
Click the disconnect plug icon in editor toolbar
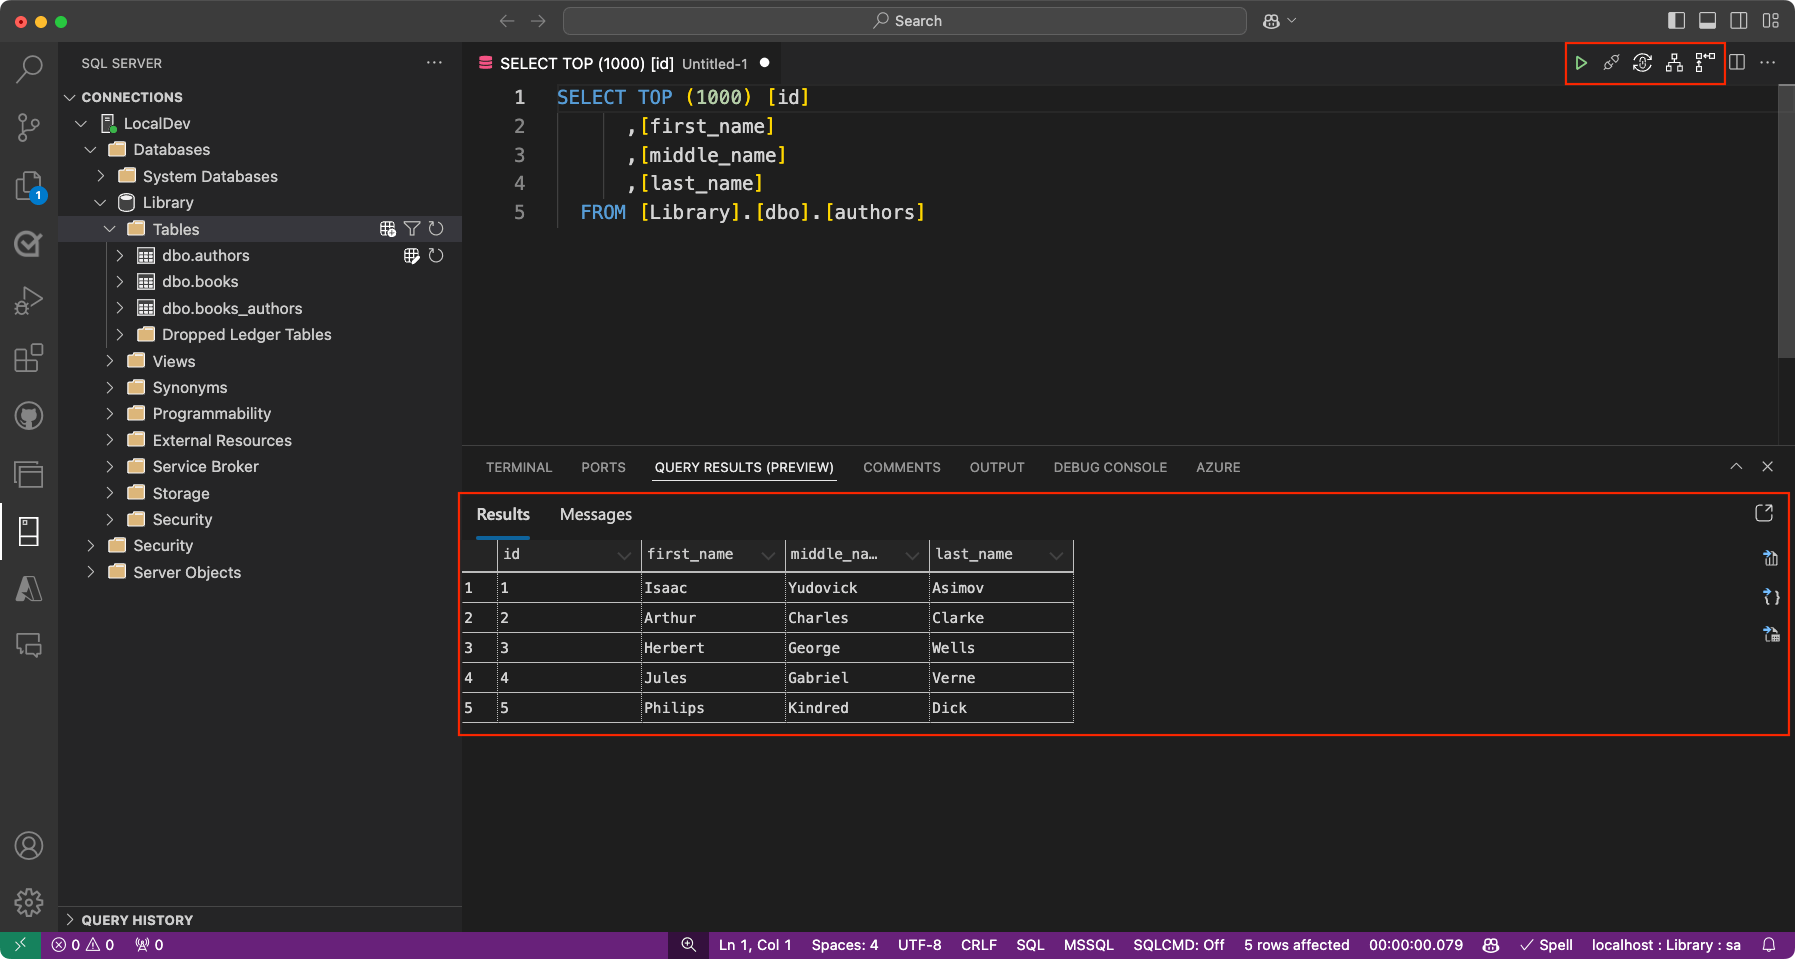(1611, 63)
